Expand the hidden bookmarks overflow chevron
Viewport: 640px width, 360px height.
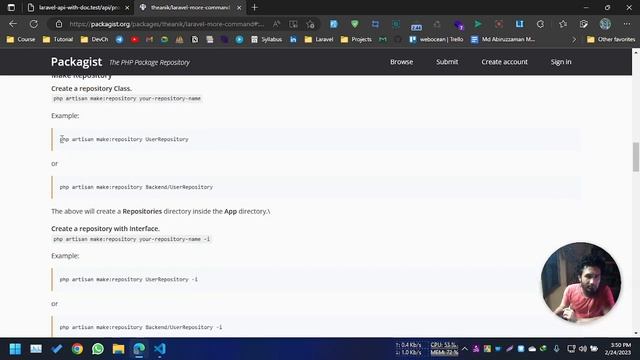click(574, 40)
